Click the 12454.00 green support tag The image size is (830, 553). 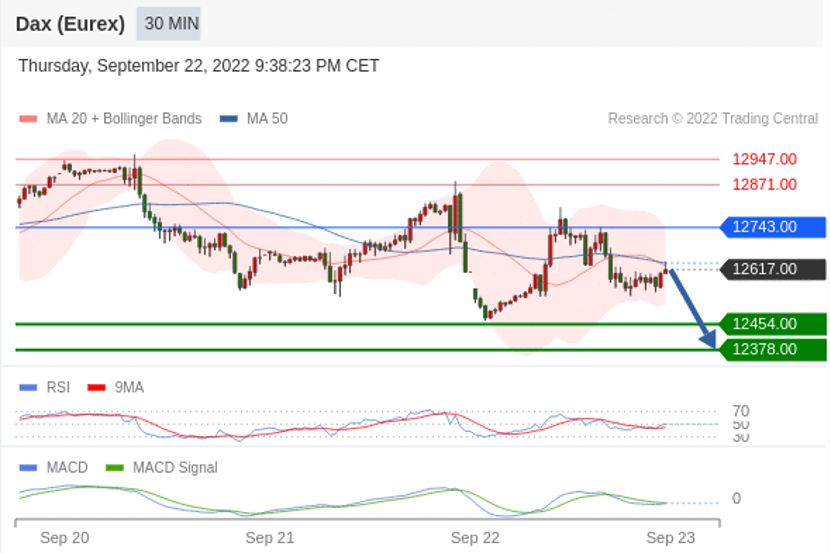pos(773,324)
